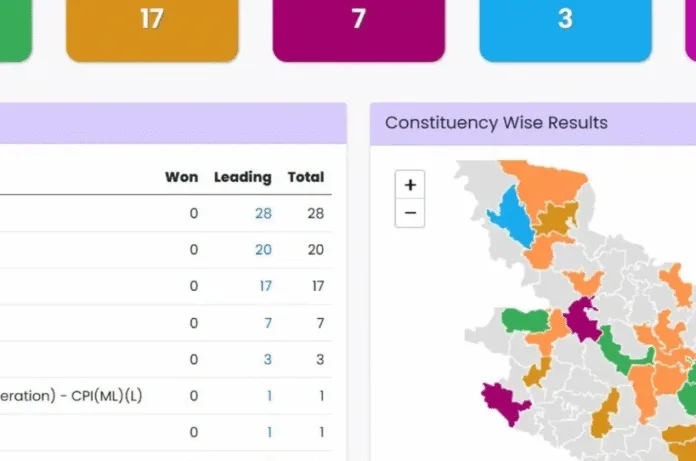Select the blue constituency on the map
Viewport: 696px width, 461px height.
click(513, 217)
